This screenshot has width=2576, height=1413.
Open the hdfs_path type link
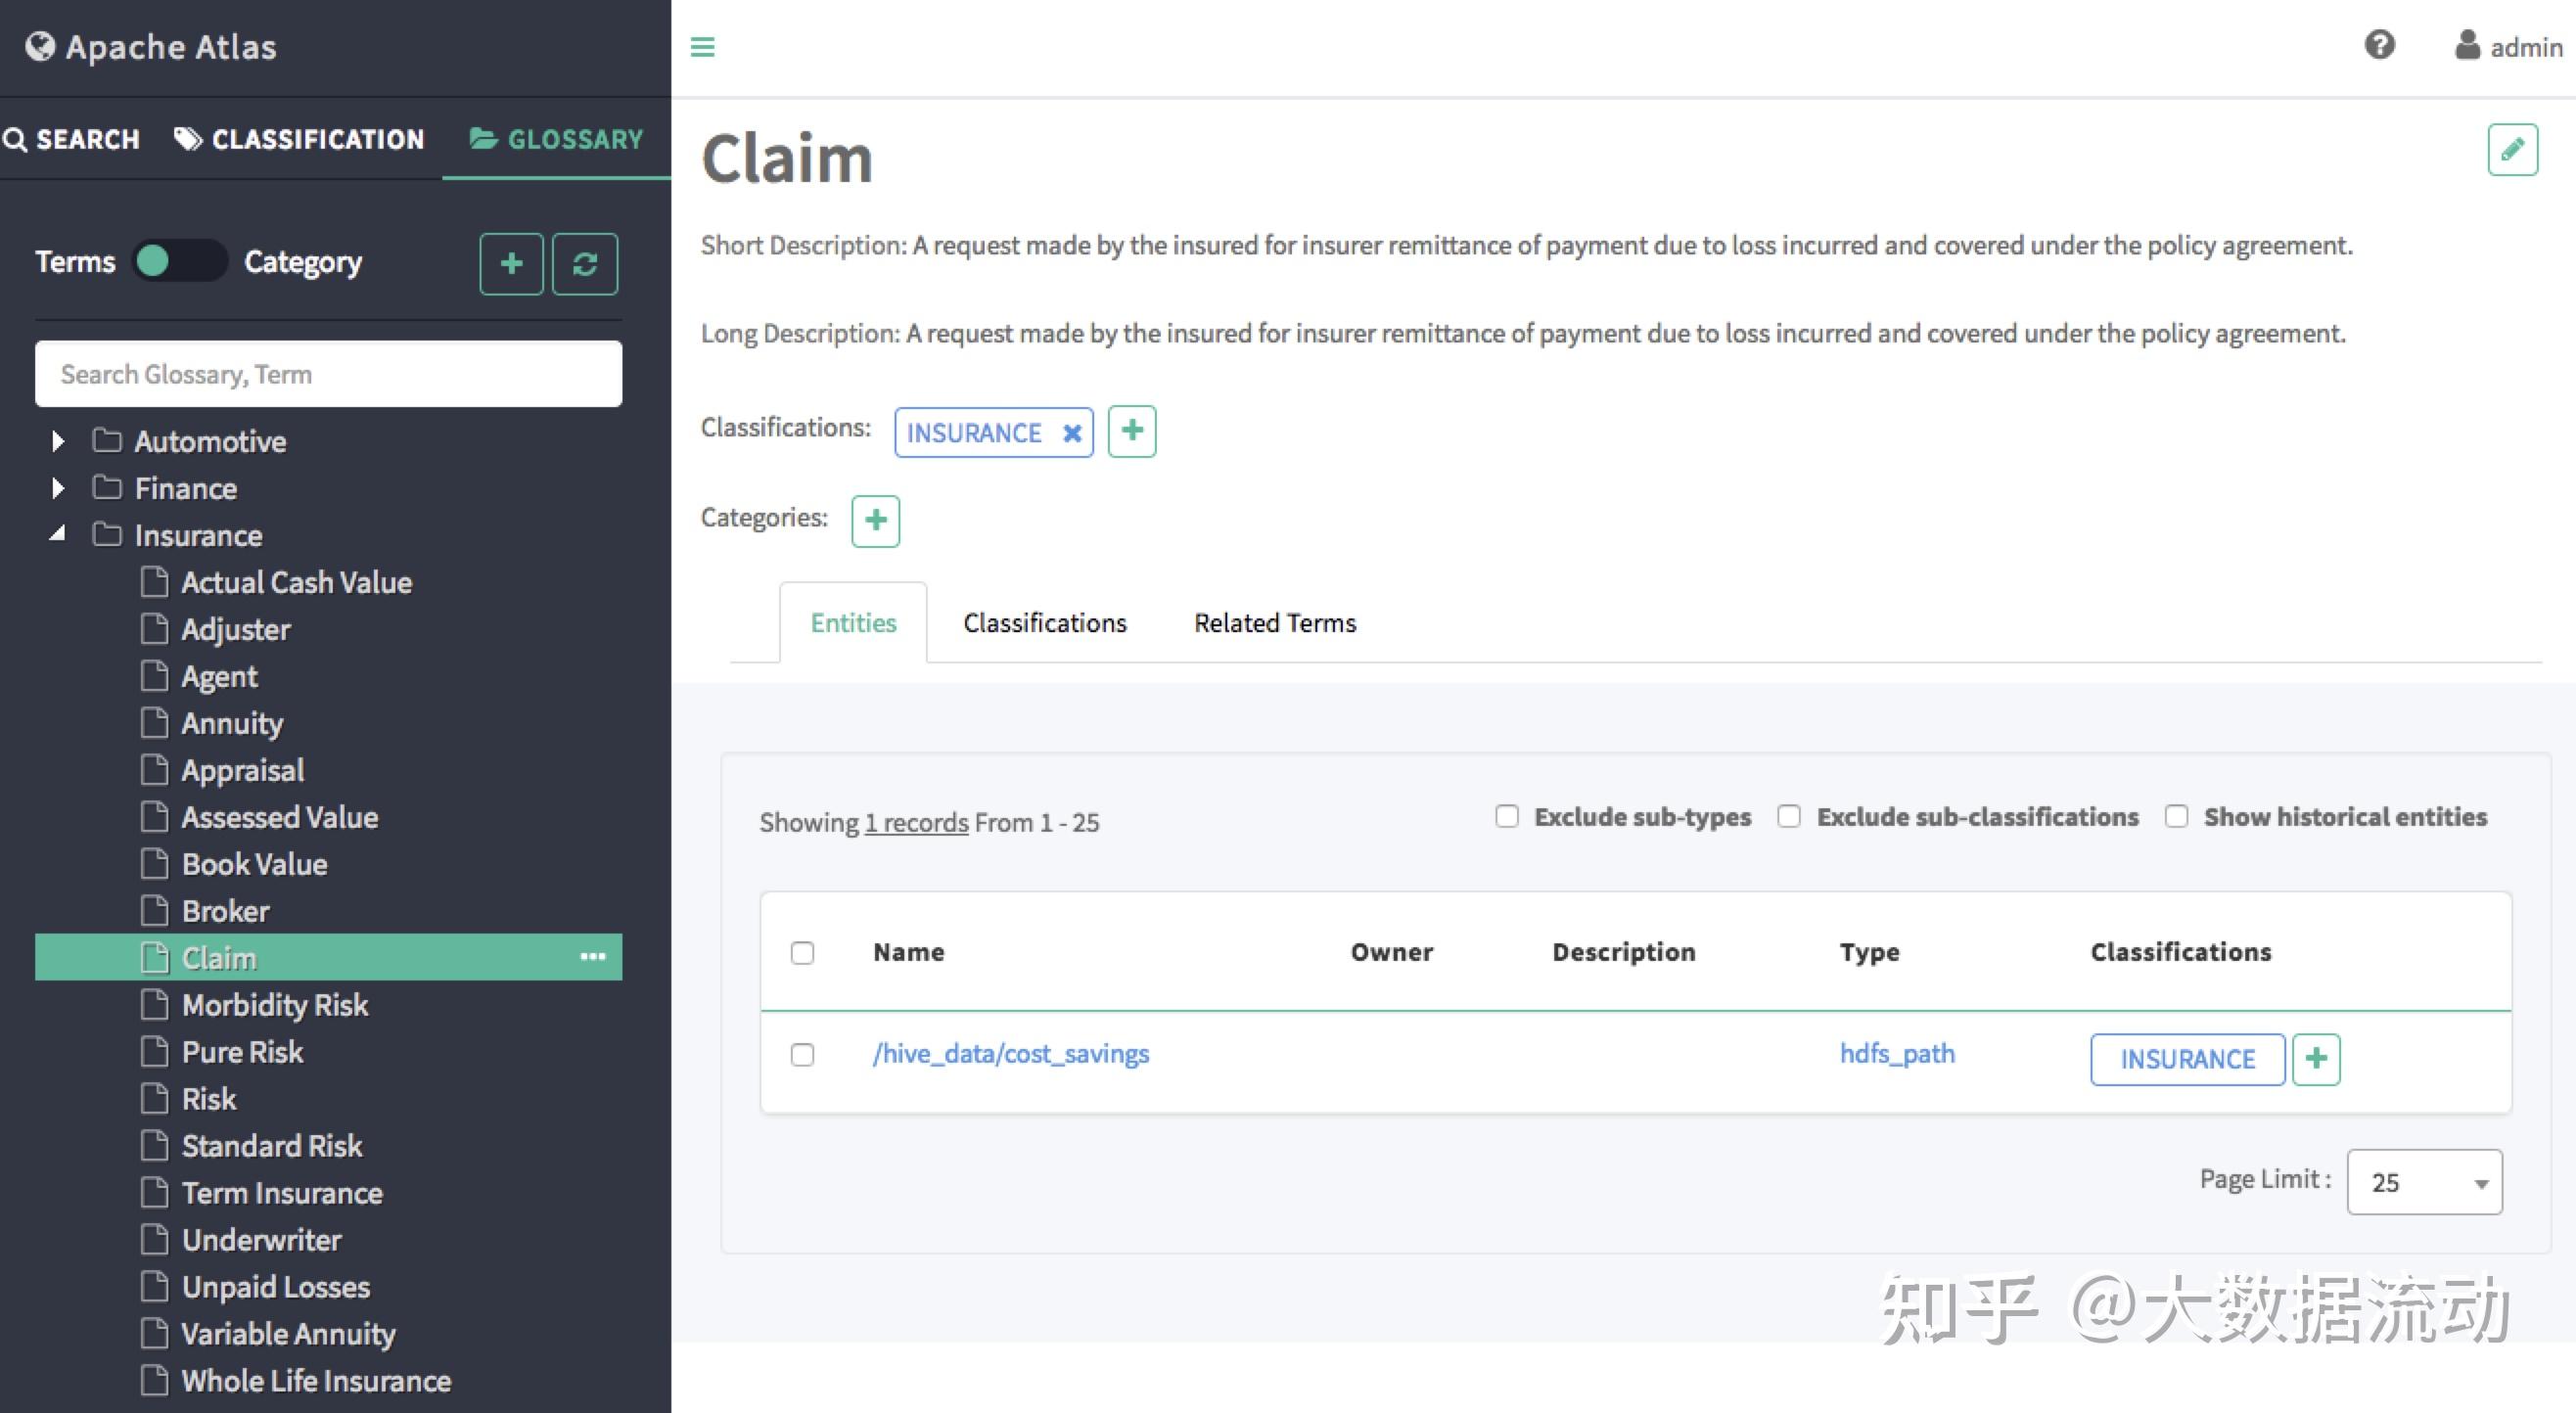click(1896, 1053)
